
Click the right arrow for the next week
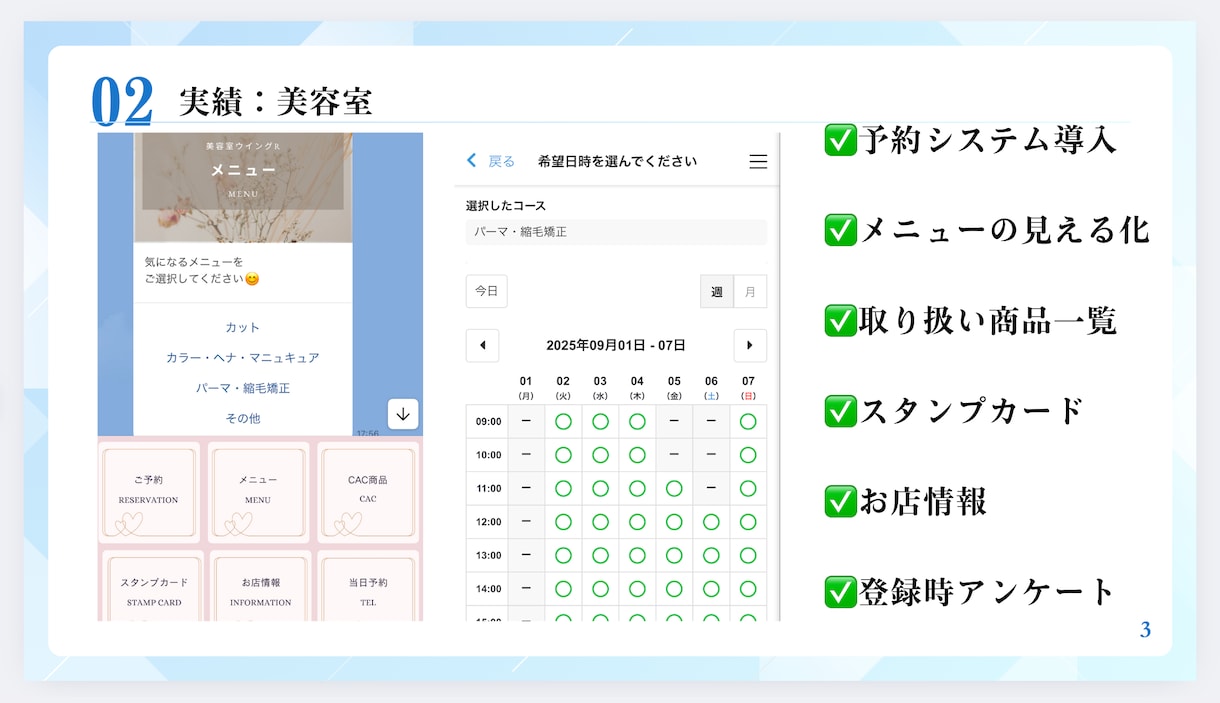(x=750, y=345)
